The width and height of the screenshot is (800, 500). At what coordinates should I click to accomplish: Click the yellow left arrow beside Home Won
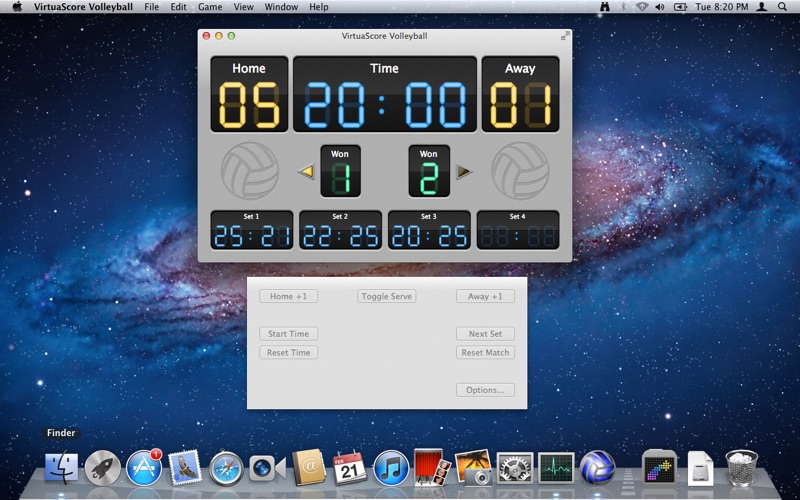[306, 171]
